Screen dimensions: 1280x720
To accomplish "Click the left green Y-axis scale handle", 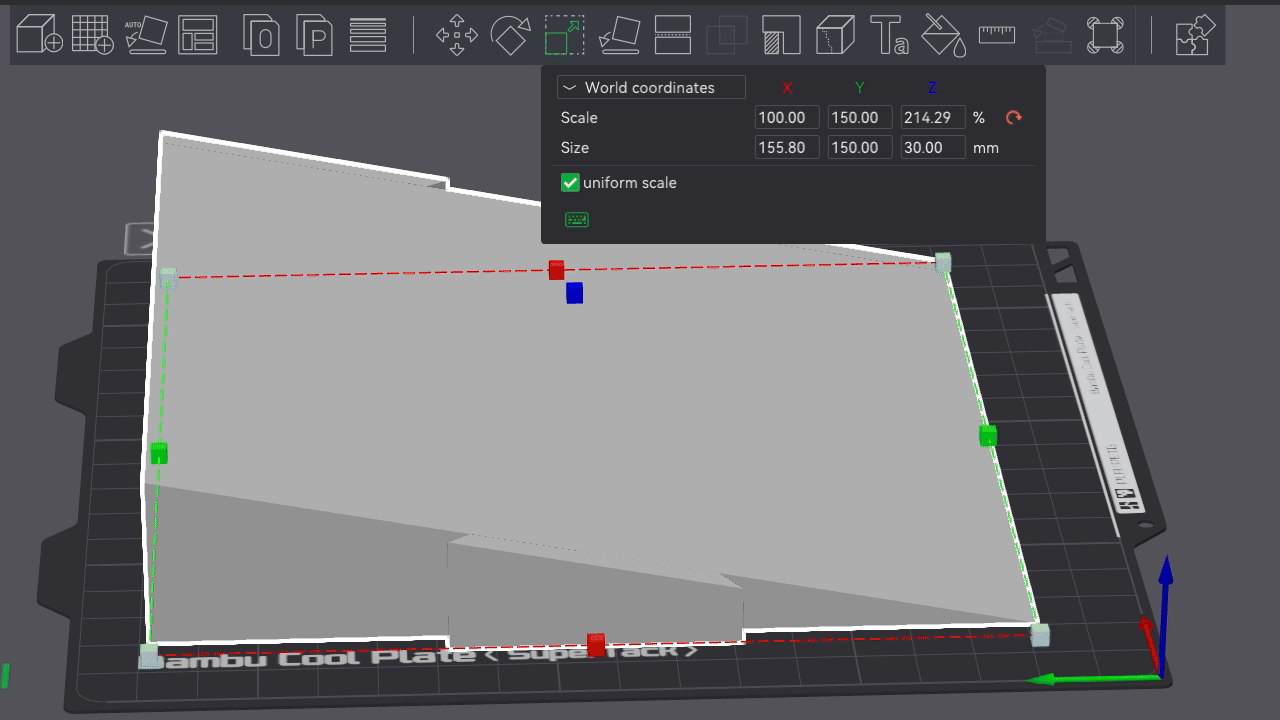I will click(159, 453).
